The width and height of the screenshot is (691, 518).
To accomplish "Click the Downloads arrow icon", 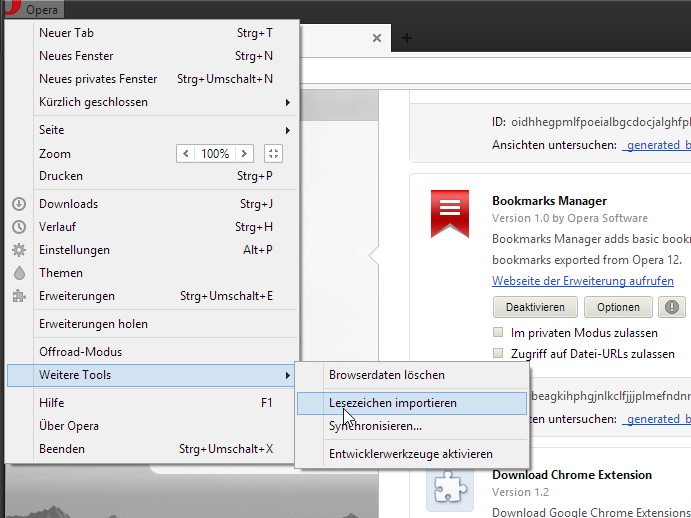I will (x=19, y=204).
